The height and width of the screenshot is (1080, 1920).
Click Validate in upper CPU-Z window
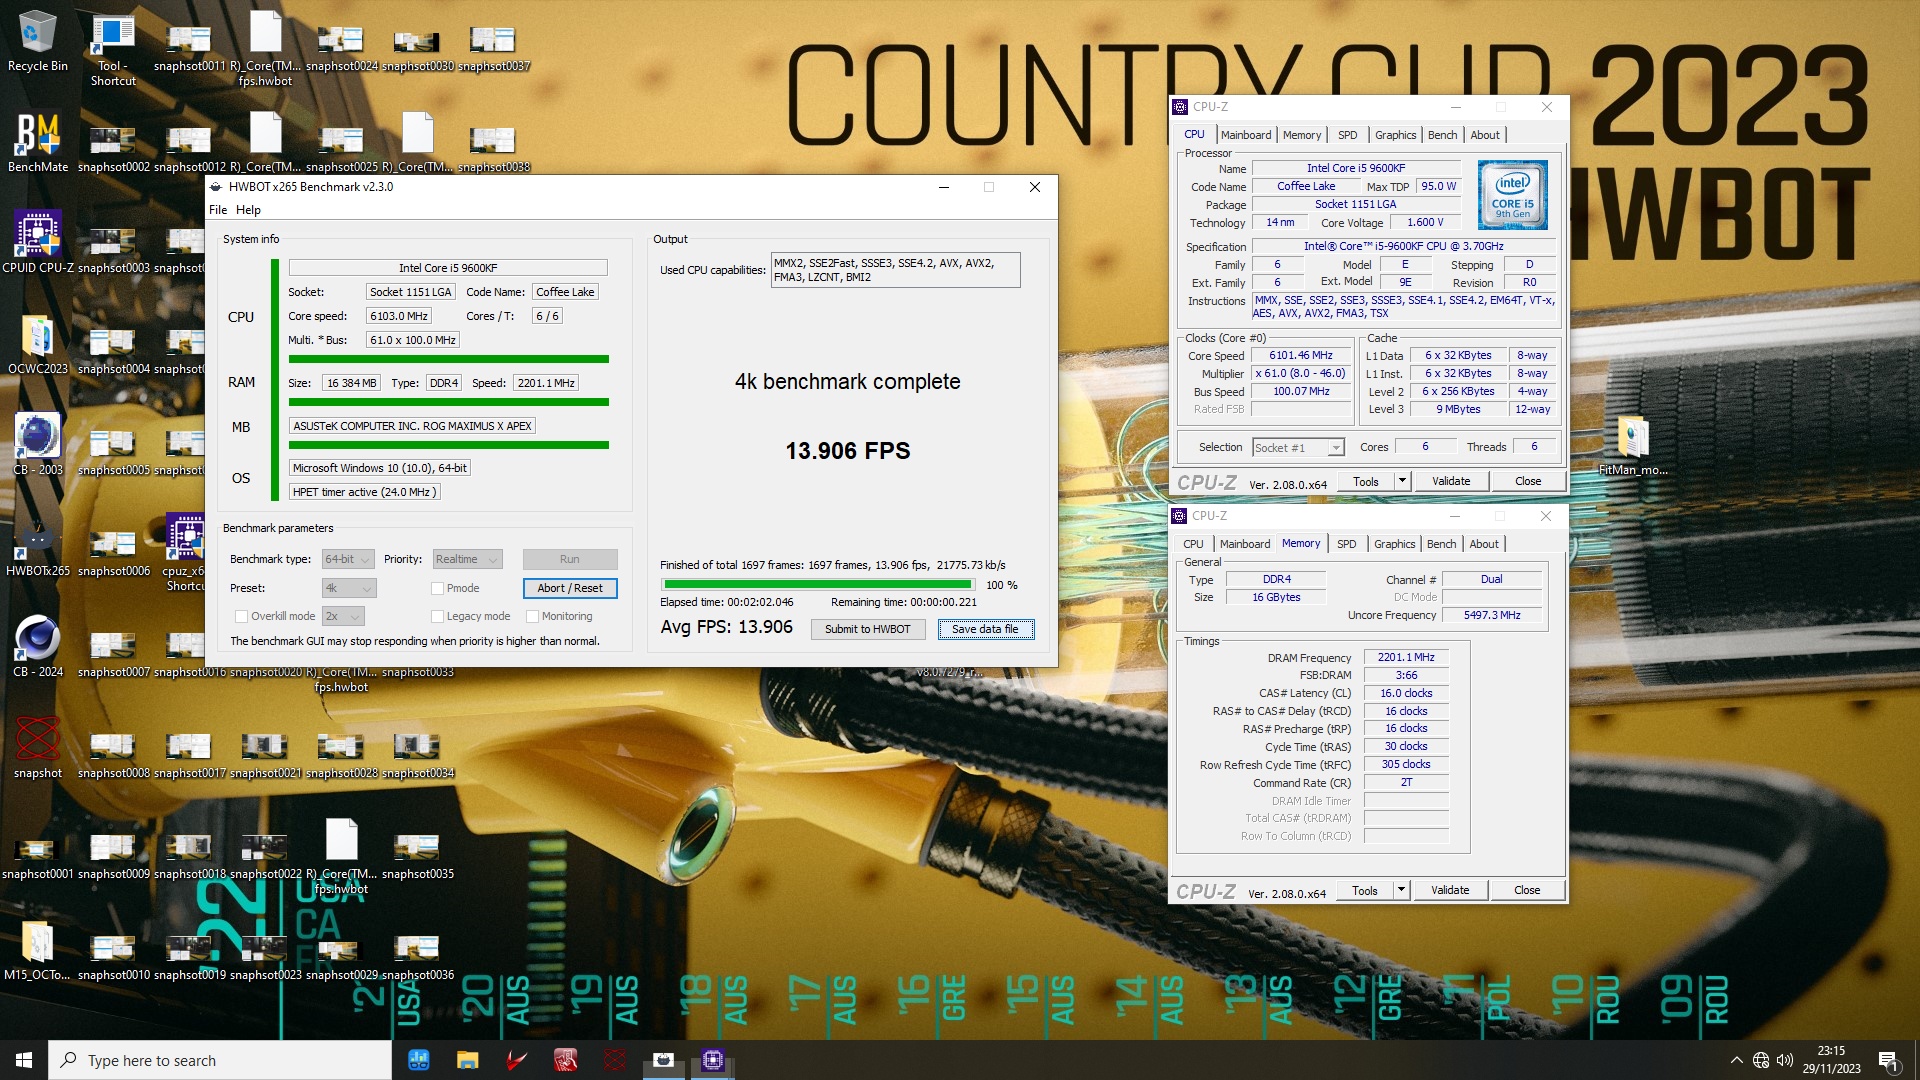tap(1451, 481)
